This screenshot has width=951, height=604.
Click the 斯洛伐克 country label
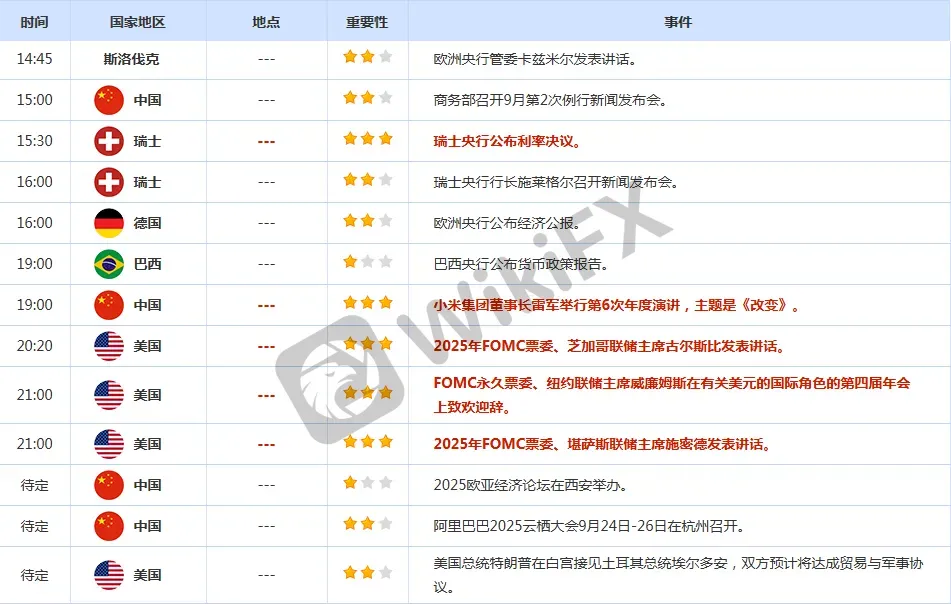pyautogui.click(x=131, y=59)
